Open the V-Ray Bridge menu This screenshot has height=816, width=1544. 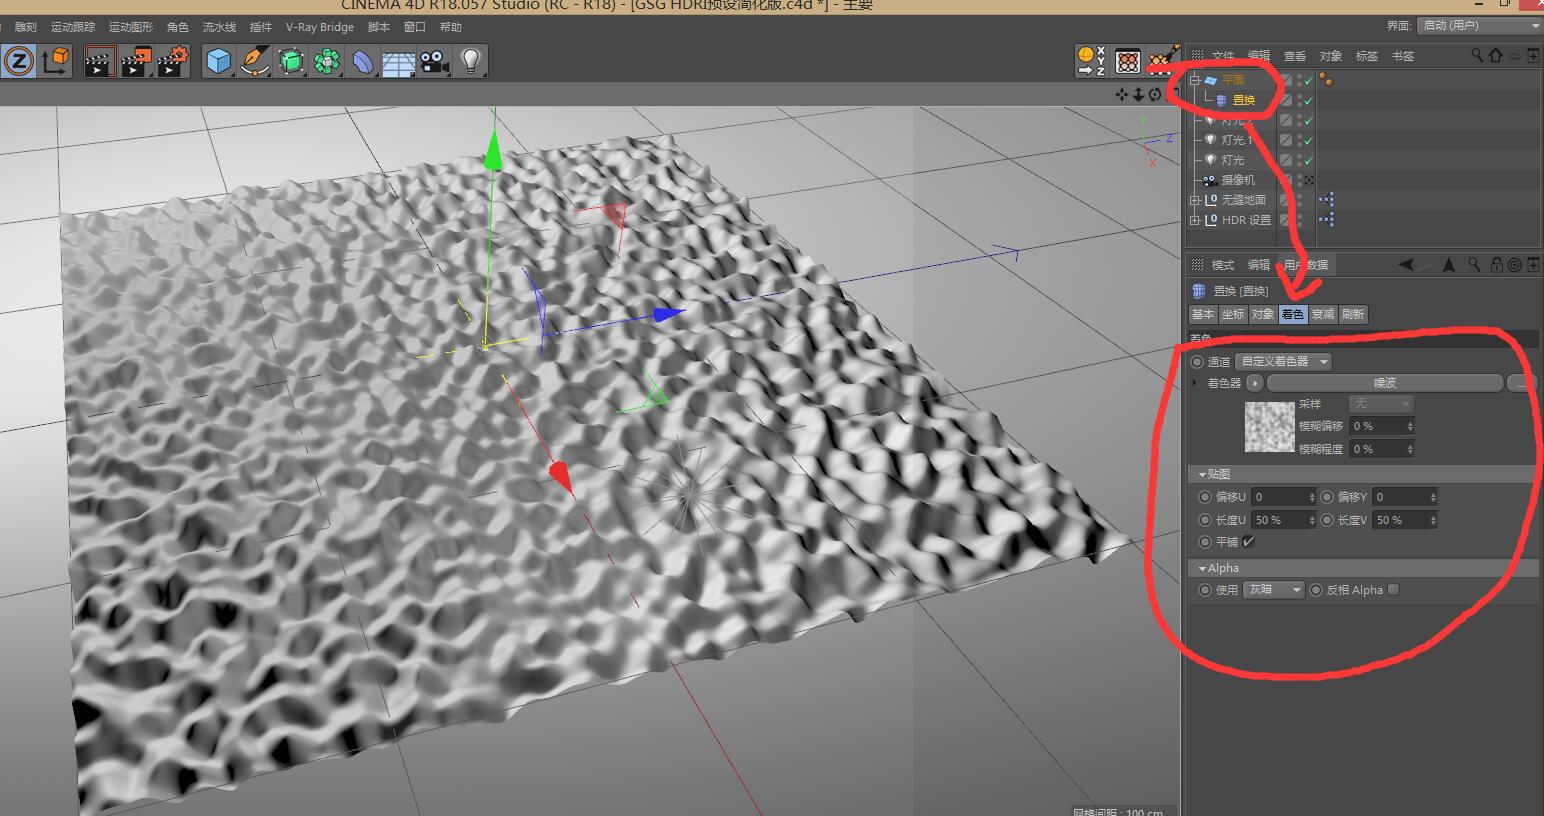point(320,27)
